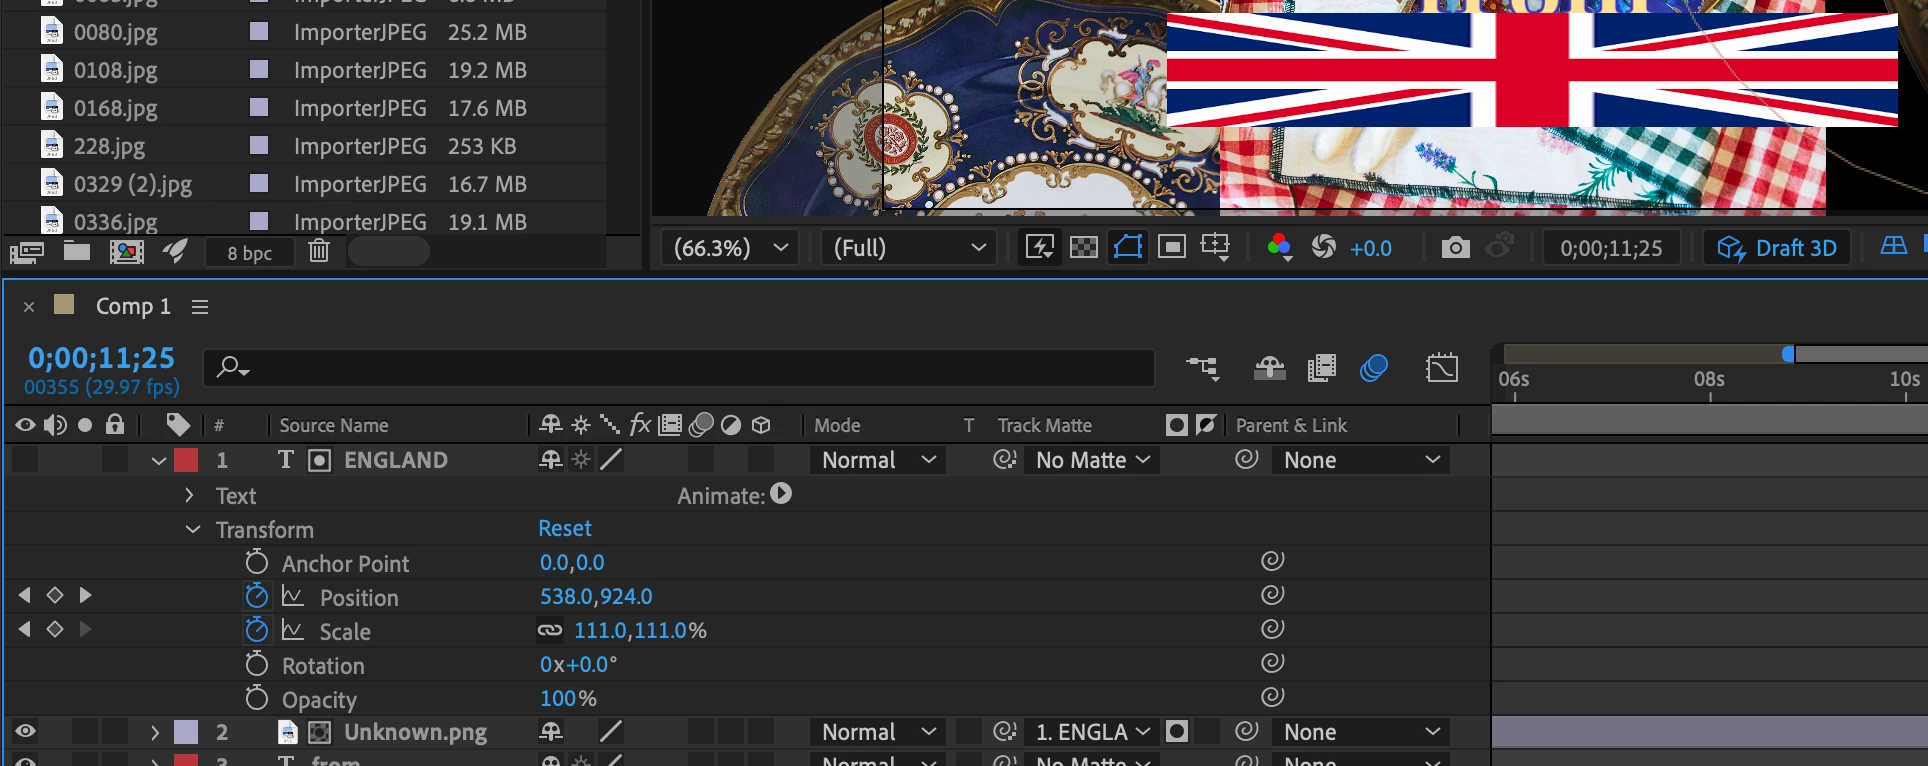The width and height of the screenshot is (1928, 766).
Task: Open project settings rocket icon
Action: [175, 251]
